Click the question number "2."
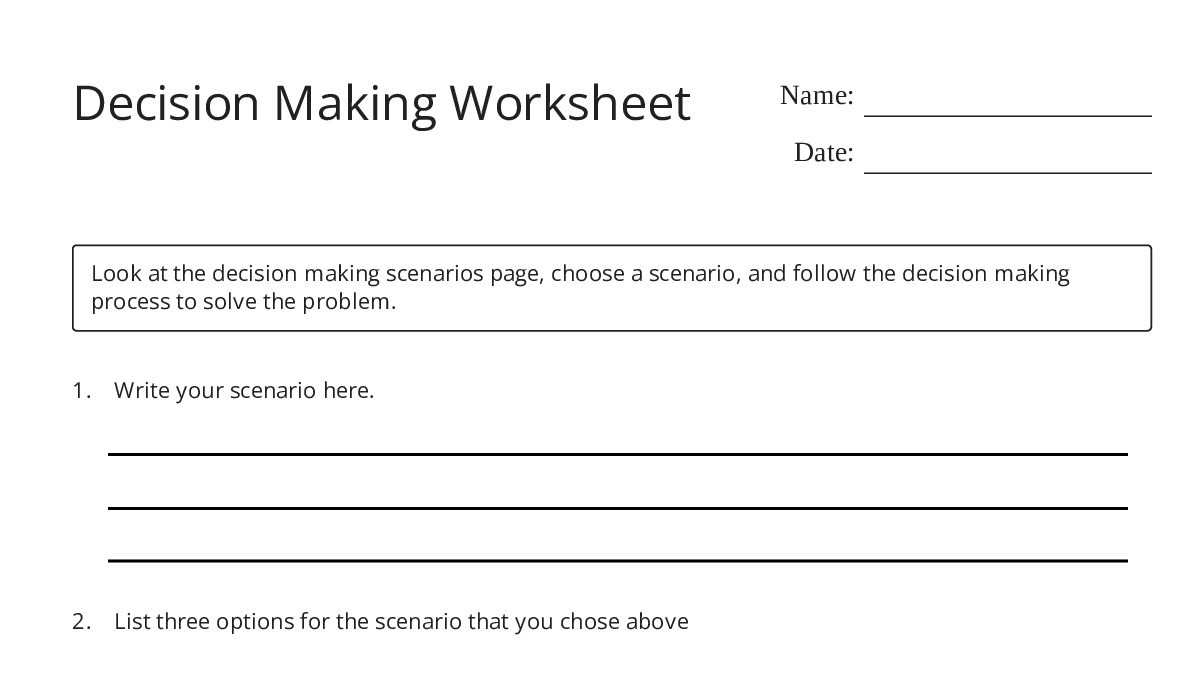Image resolution: width=1200 pixels, height=675 pixels. click(81, 622)
